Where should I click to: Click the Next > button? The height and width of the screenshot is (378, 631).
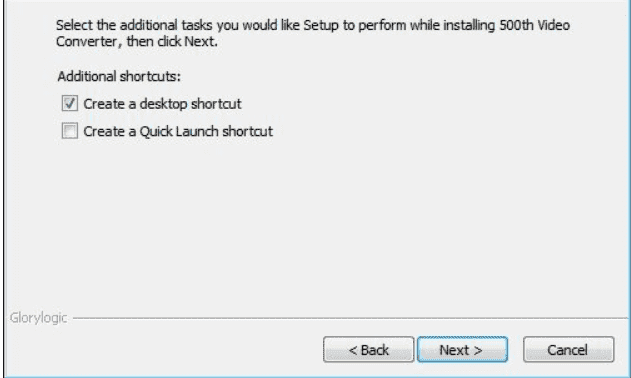(x=462, y=349)
